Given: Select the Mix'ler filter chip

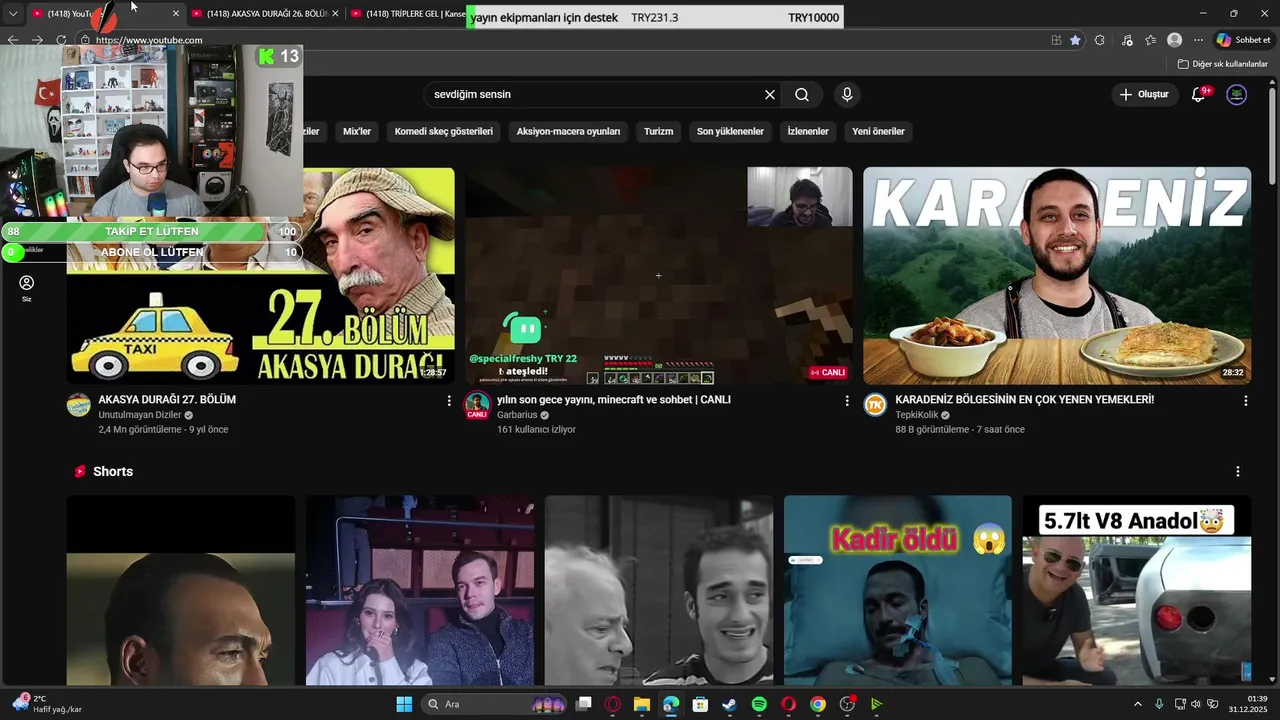Looking at the screenshot, I should click(357, 131).
